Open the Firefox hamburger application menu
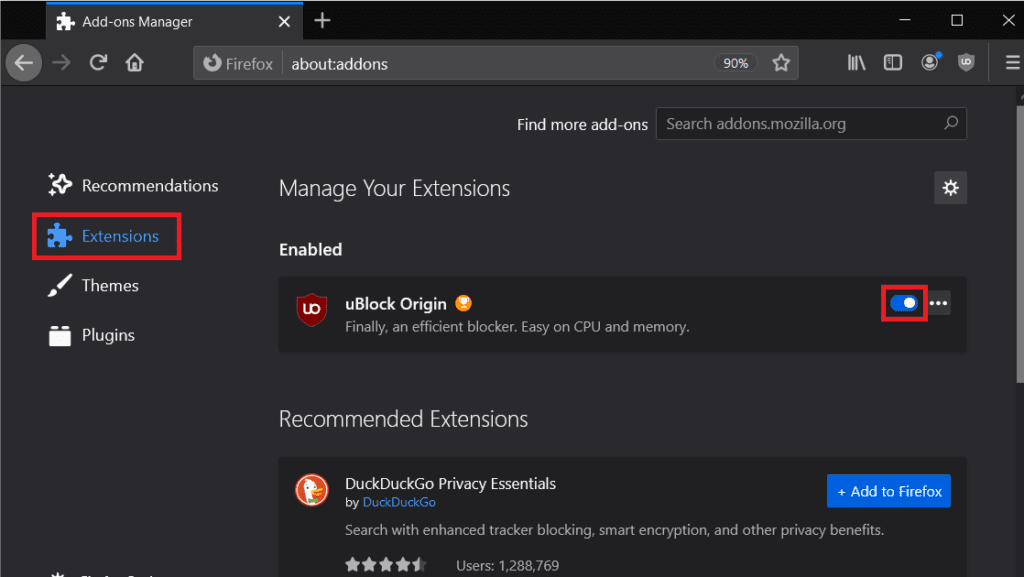1024x577 pixels. tap(1011, 63)
